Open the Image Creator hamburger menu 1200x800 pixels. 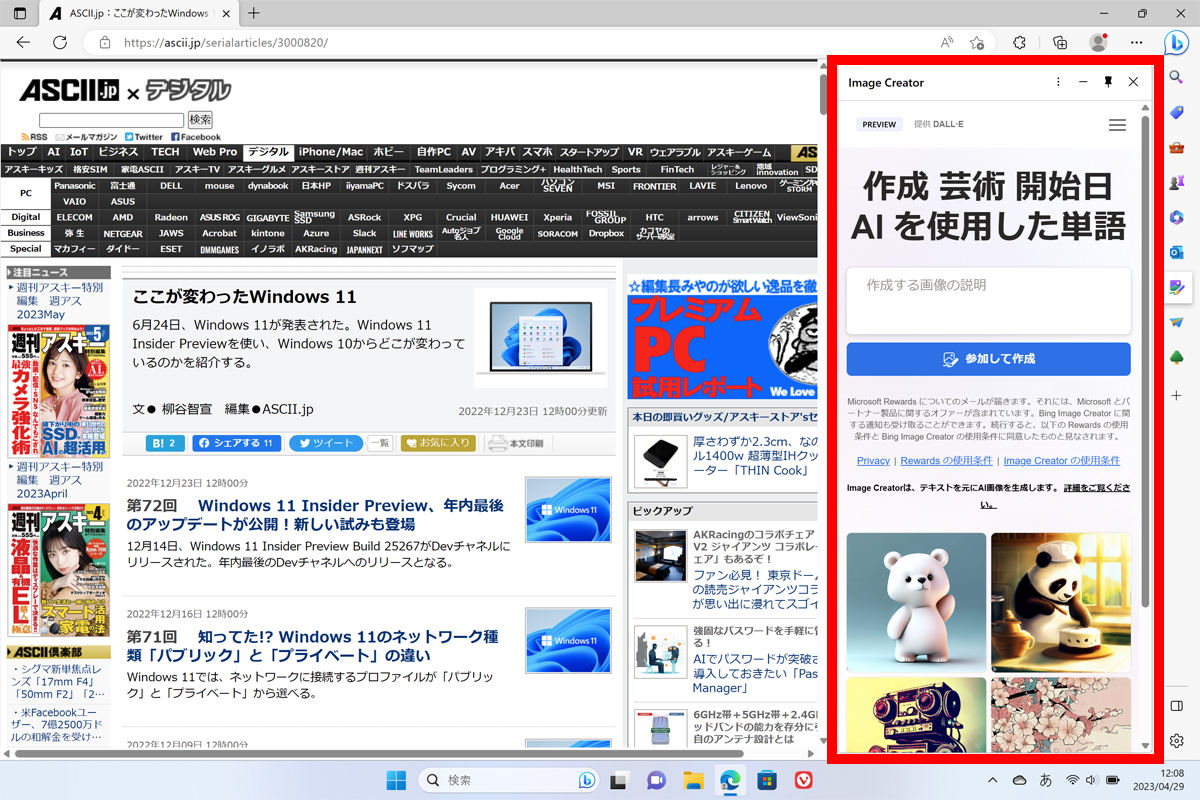[1117, 125]
